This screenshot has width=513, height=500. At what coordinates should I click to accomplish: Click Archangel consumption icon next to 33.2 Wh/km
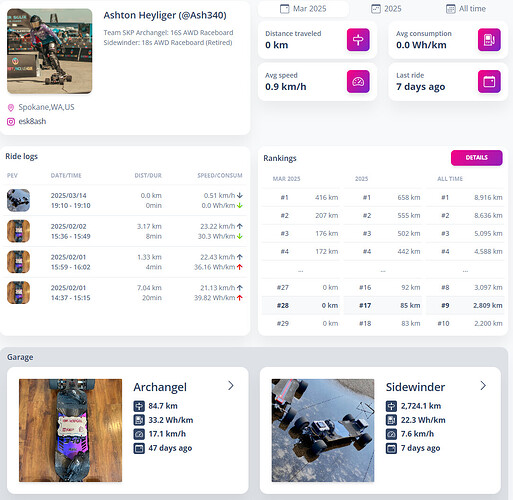pos(139,420)
